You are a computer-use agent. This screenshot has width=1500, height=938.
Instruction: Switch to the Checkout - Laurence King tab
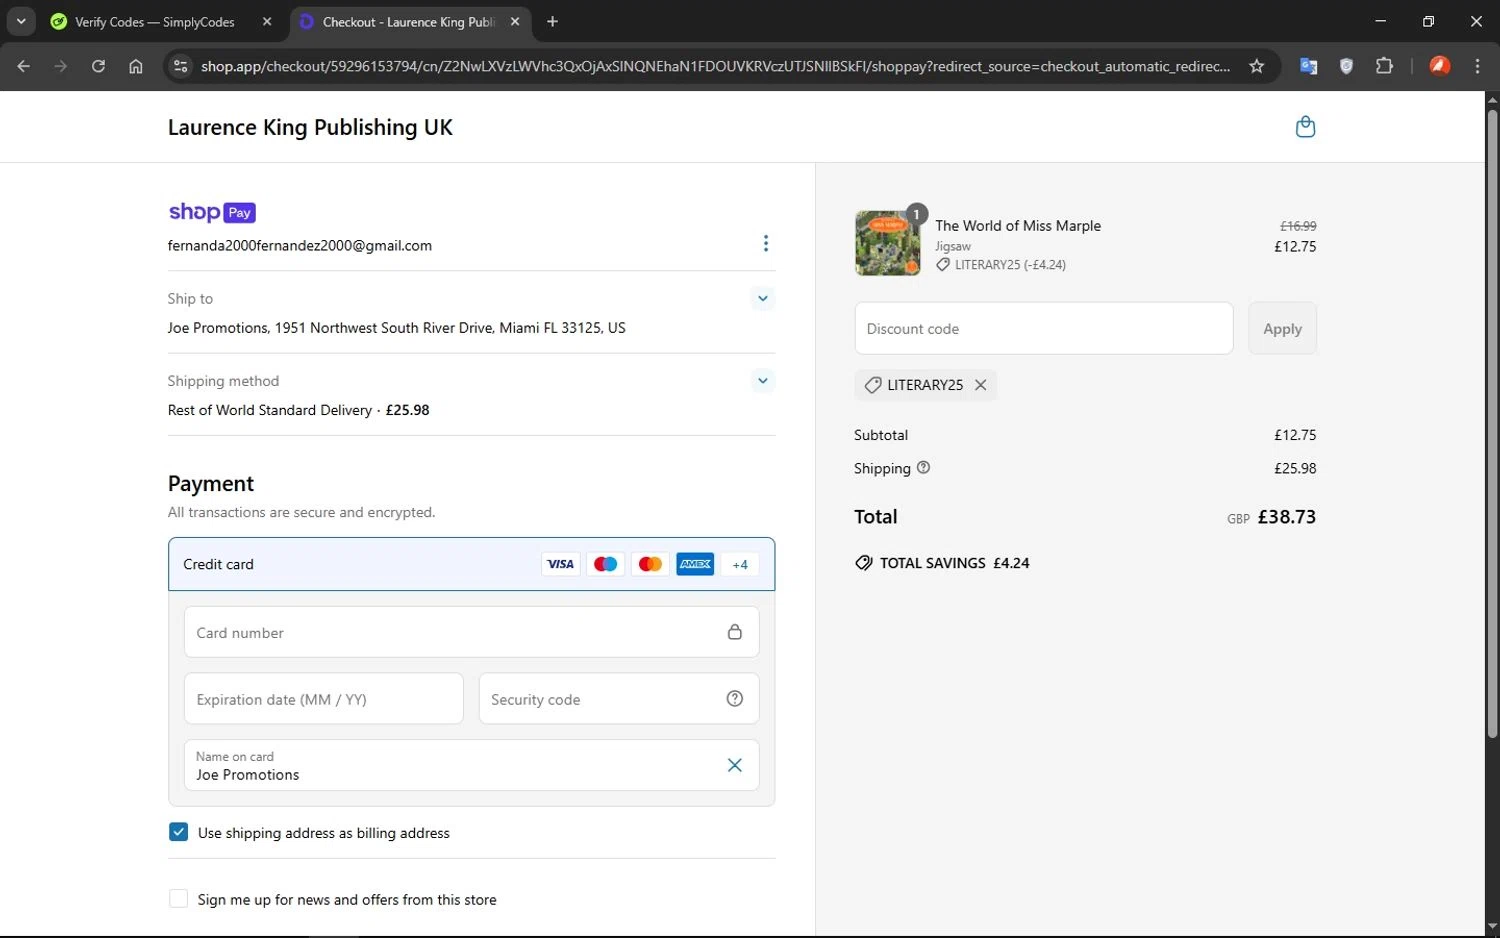pyautogui.click(x=409, y=21)
